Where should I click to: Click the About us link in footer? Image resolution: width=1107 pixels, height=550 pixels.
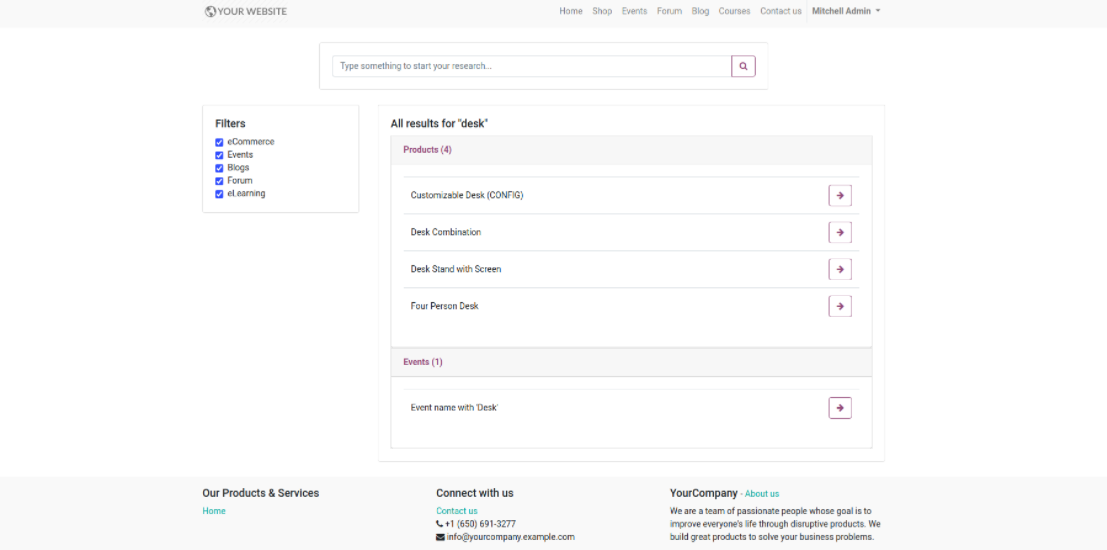pos(762,494)
